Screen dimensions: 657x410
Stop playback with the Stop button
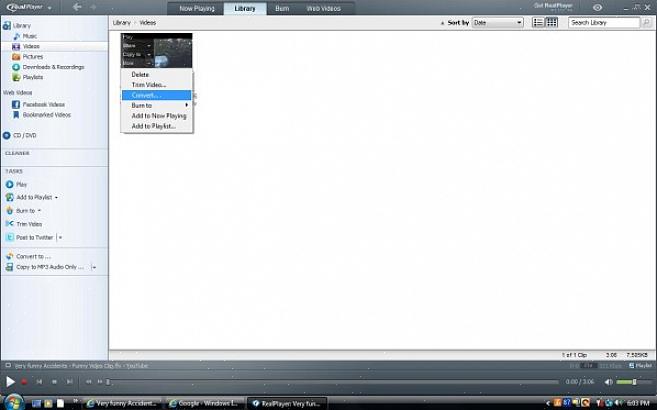54,382
